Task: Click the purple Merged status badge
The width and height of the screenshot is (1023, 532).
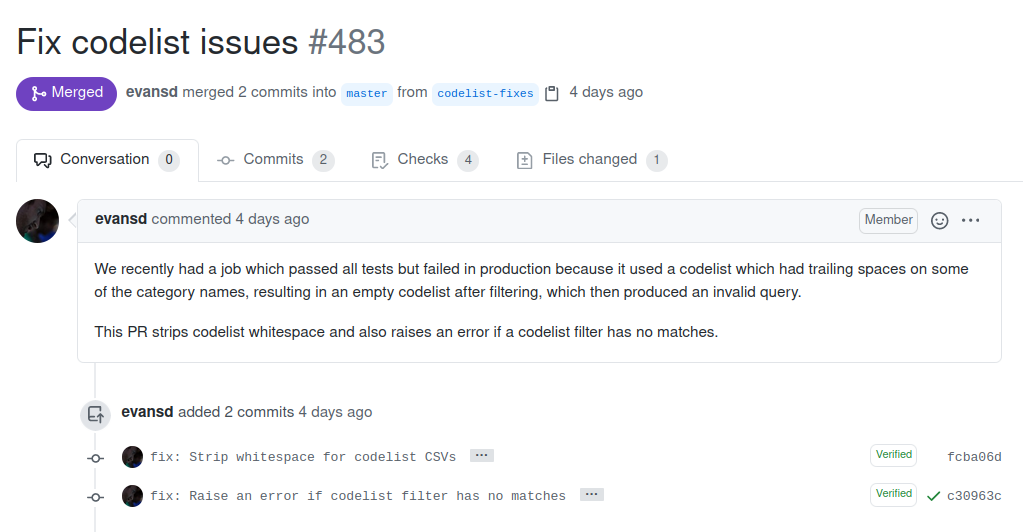Action: [66, 93]
